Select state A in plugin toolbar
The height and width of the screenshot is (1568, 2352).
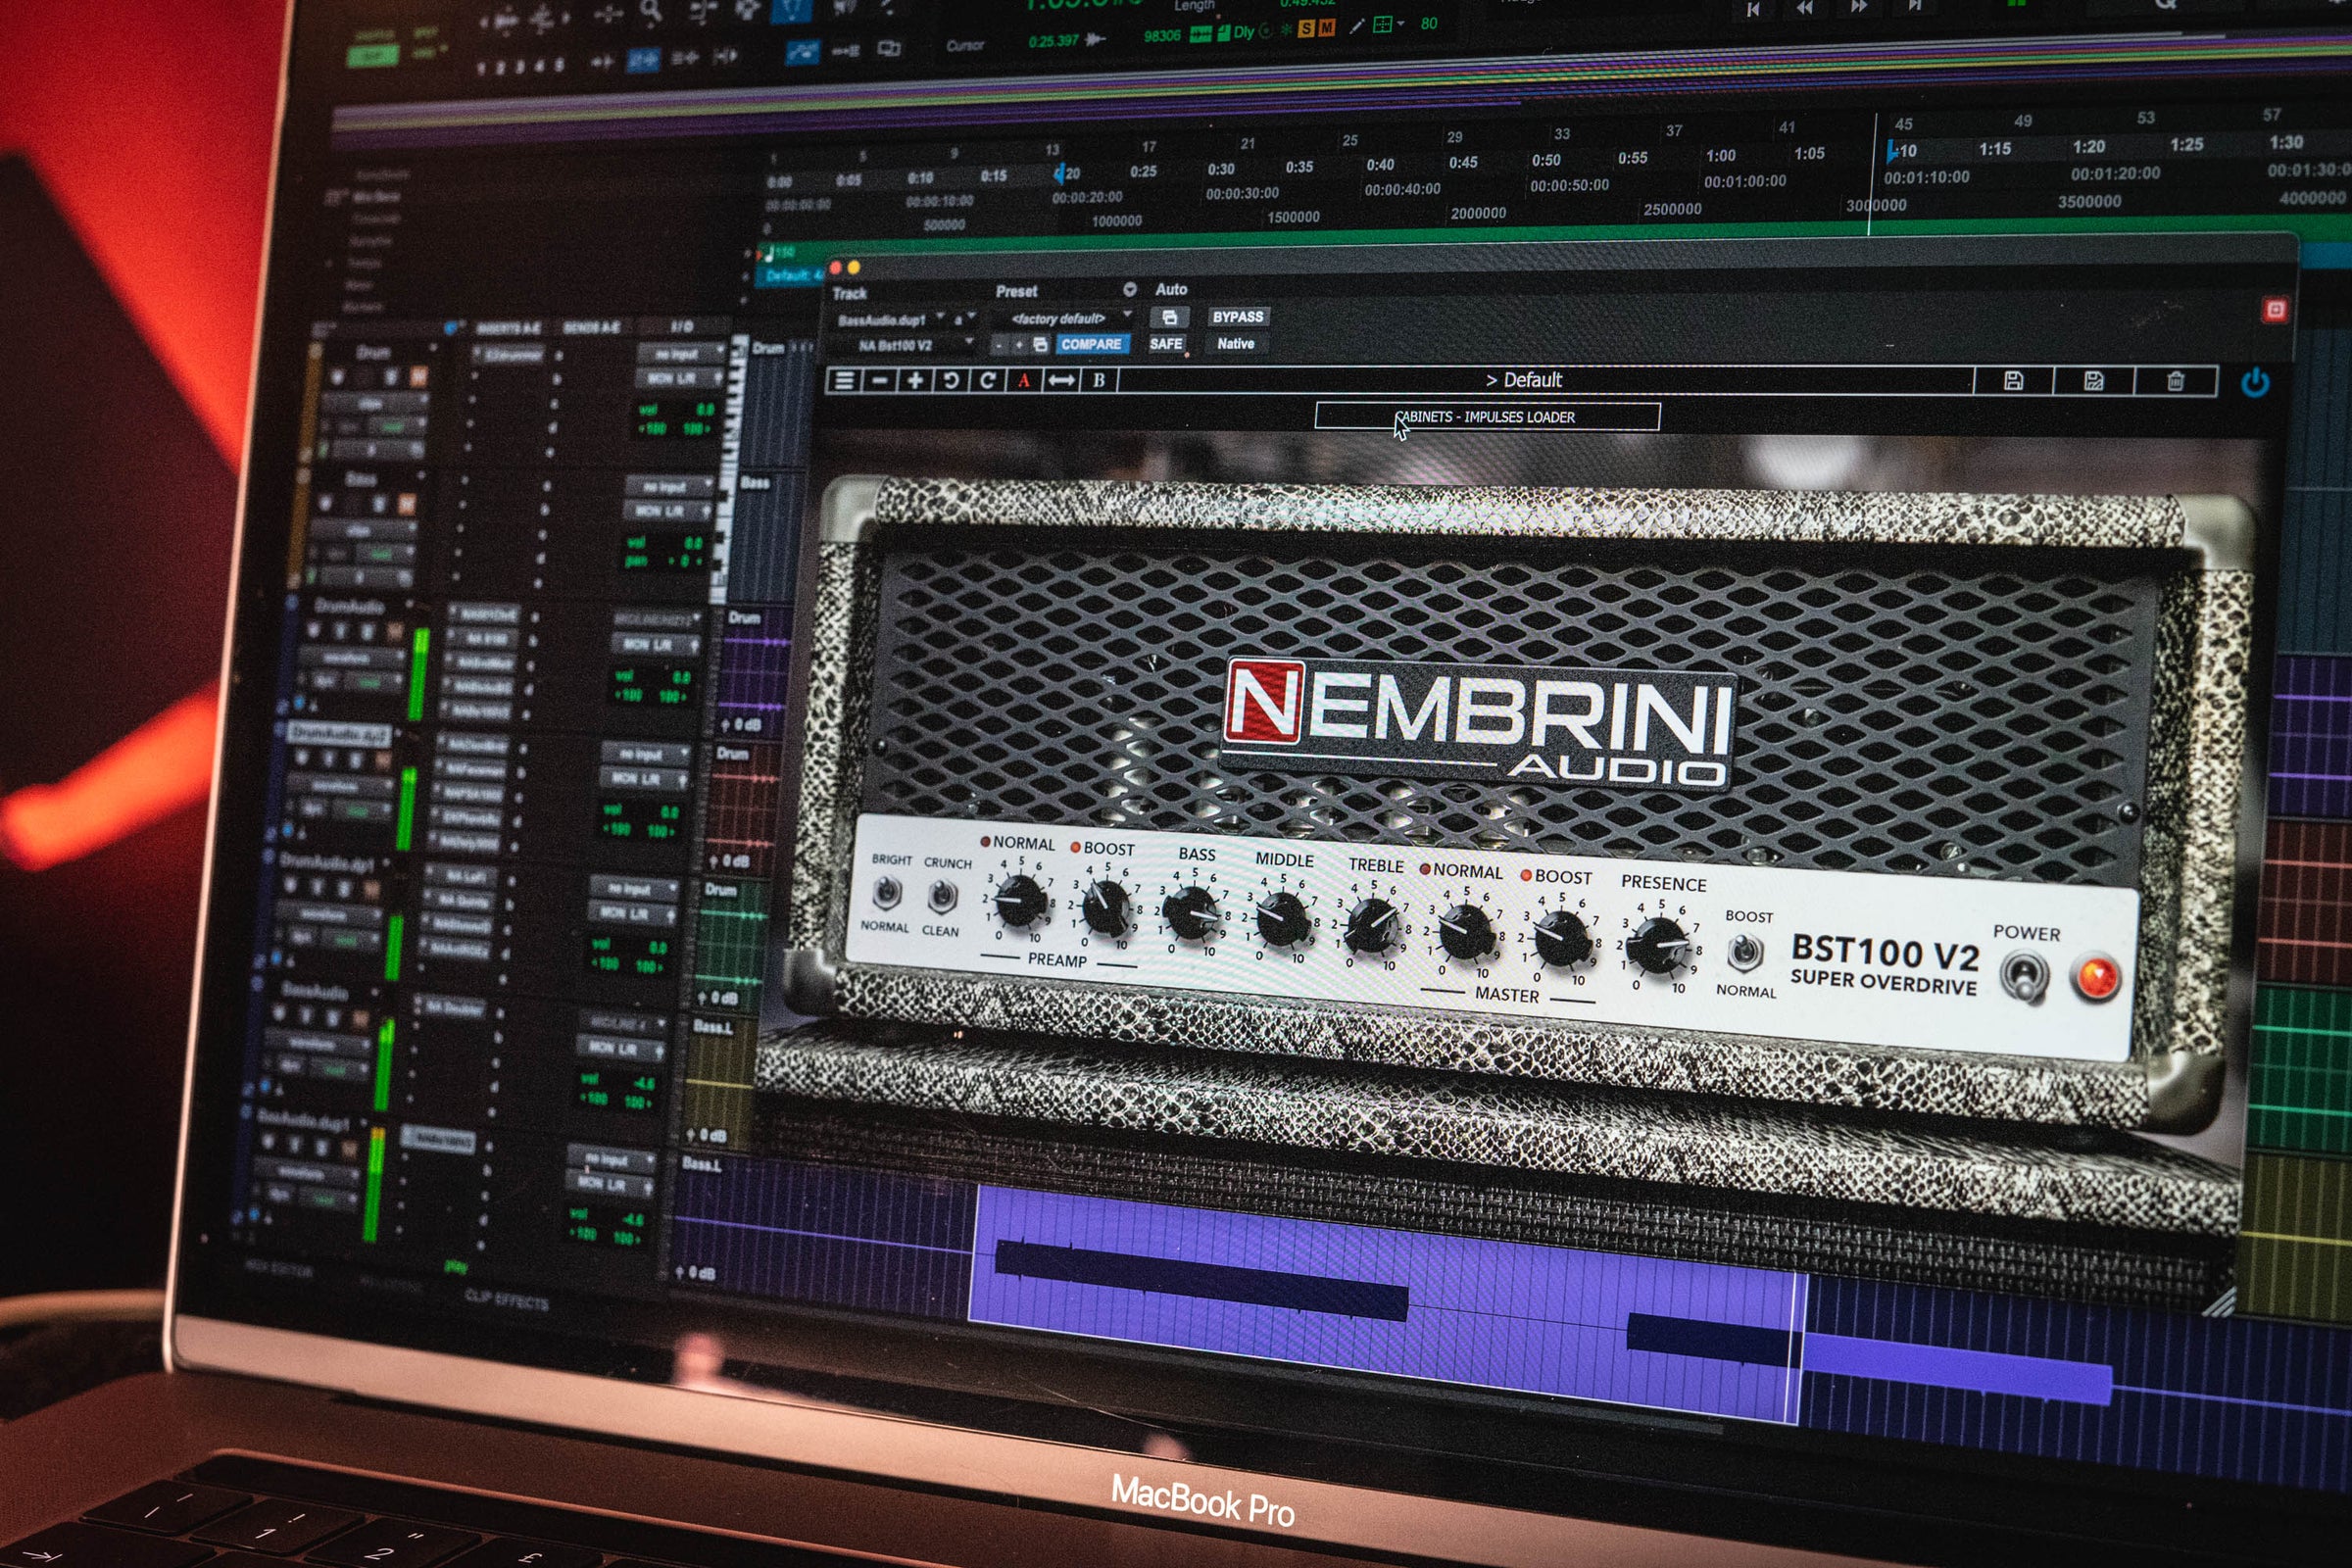pyautogui.click(x=1023, y=380)
